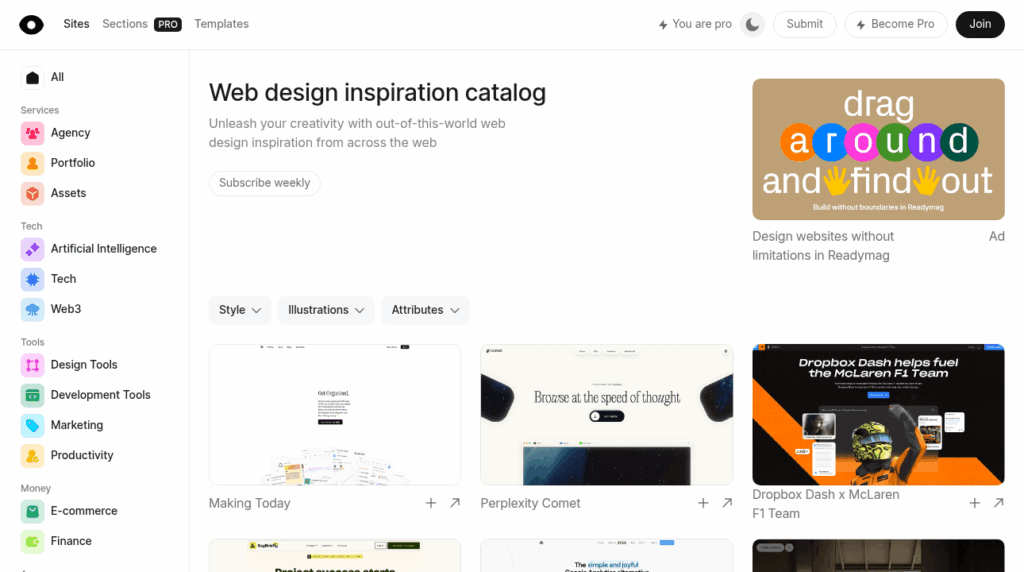
Task: Select the Productivity category icon
Action: (x=33, y=456)
